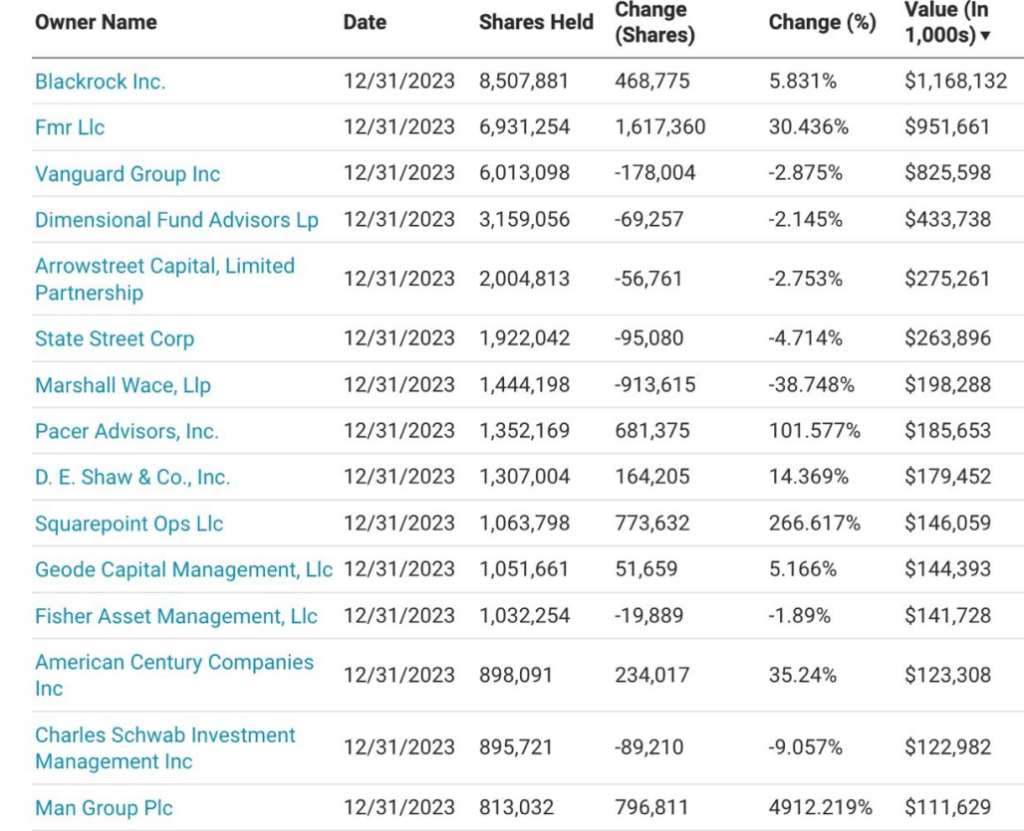Image resolution: width=1024 pixels, height=831 pixels.
Task: Open Blackrock Inc. owner link
Action: pyautogui.click(x=100, y=82)
